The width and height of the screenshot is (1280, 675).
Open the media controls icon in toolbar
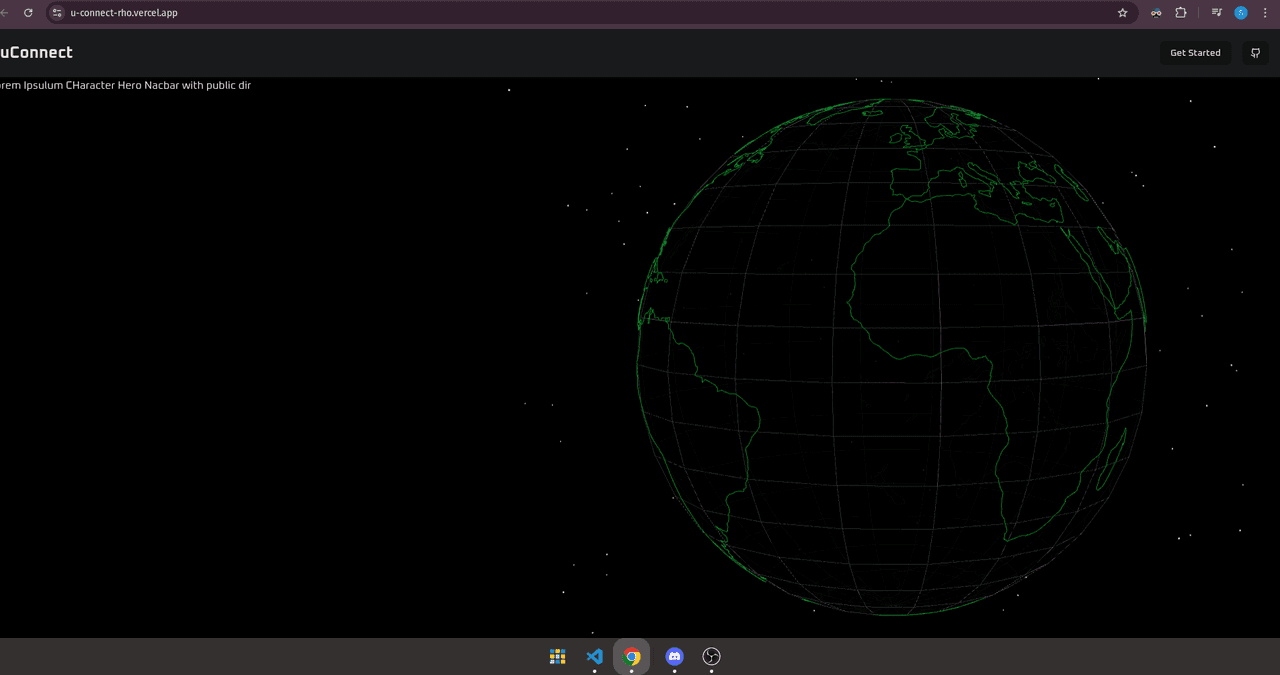1216,13
